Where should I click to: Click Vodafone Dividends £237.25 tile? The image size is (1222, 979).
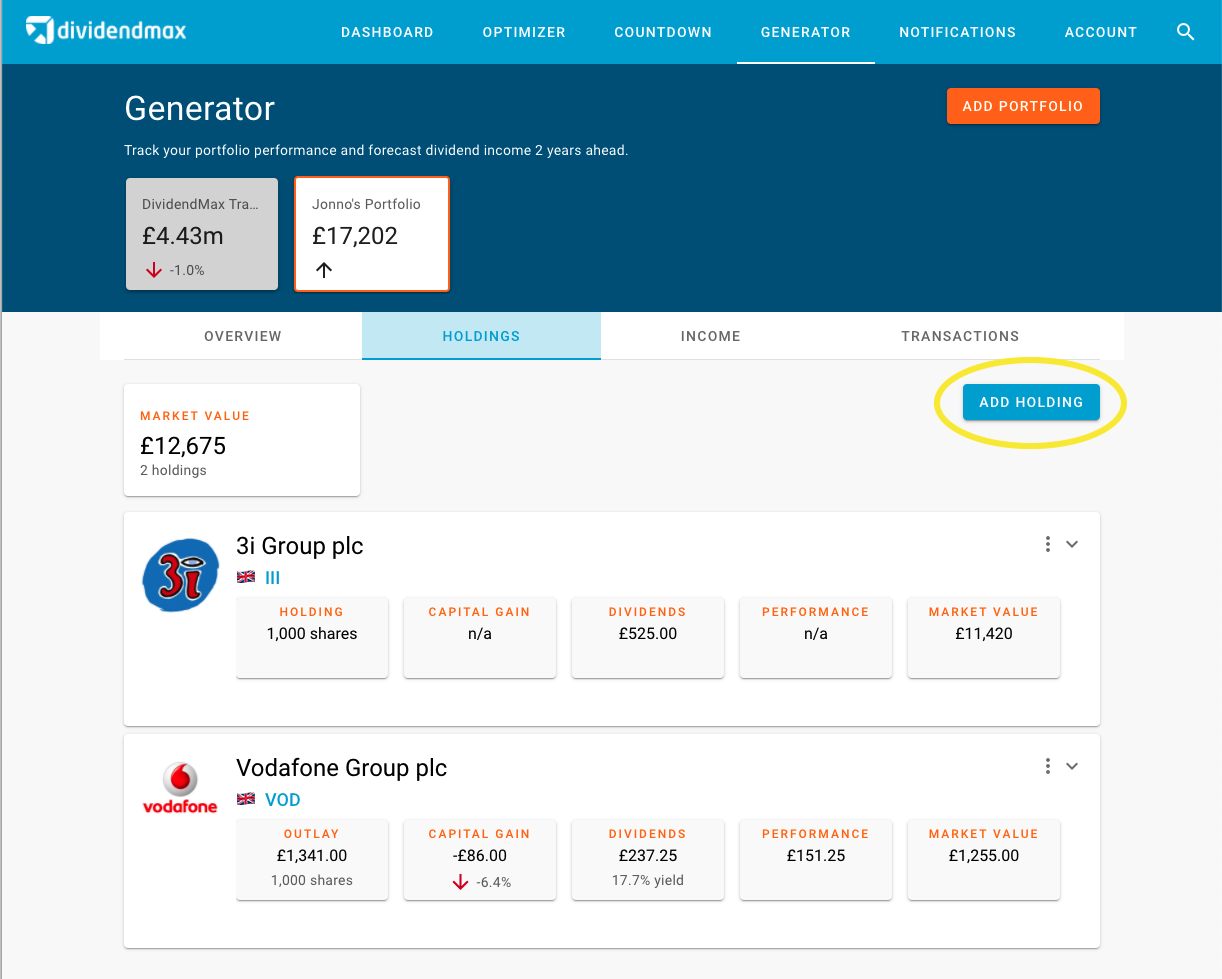coord(648,860)
